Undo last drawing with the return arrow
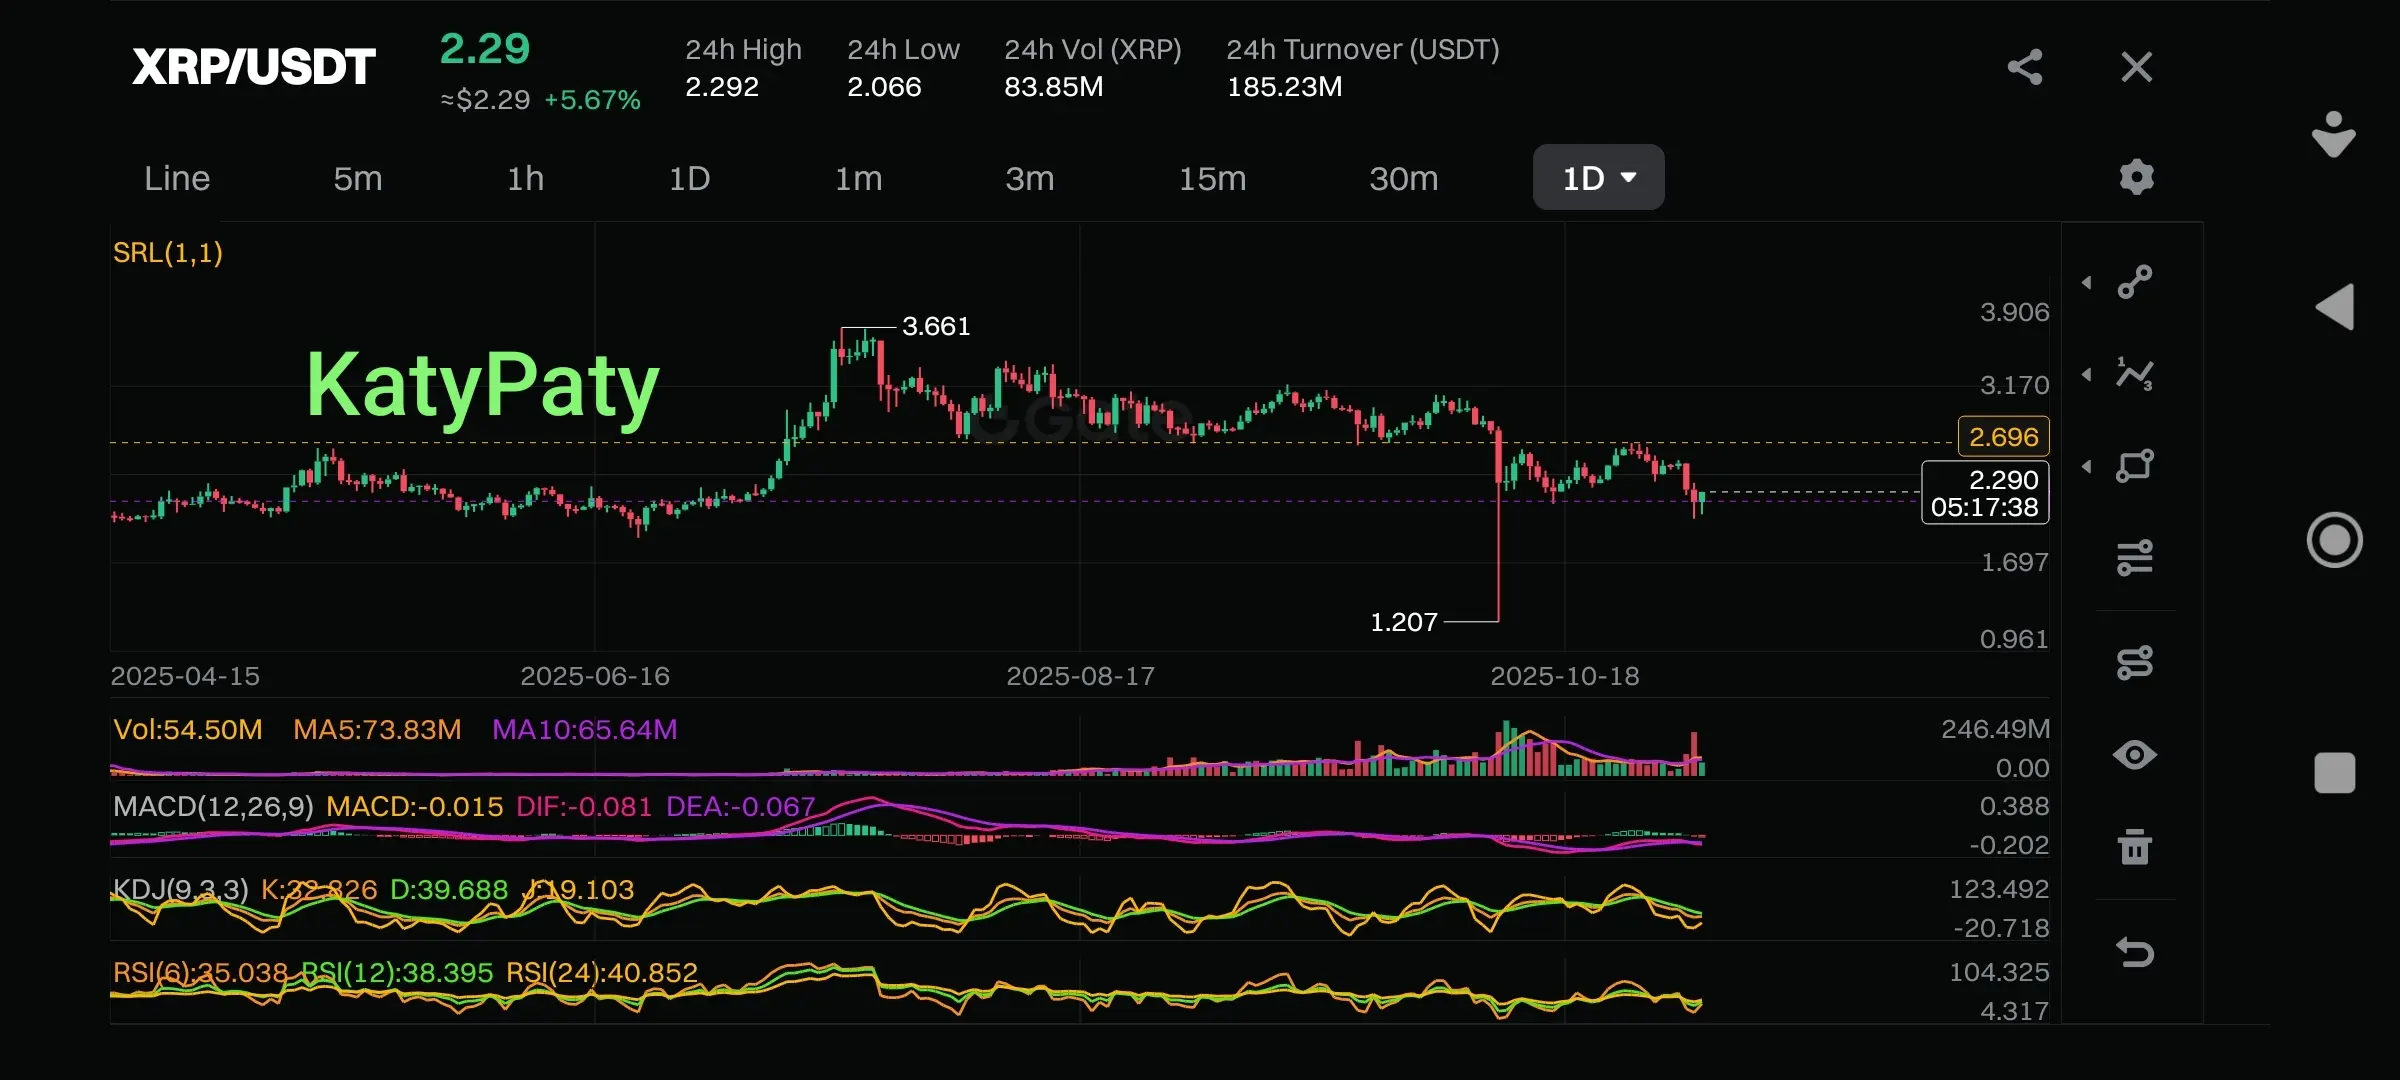 click(2135, 952)
